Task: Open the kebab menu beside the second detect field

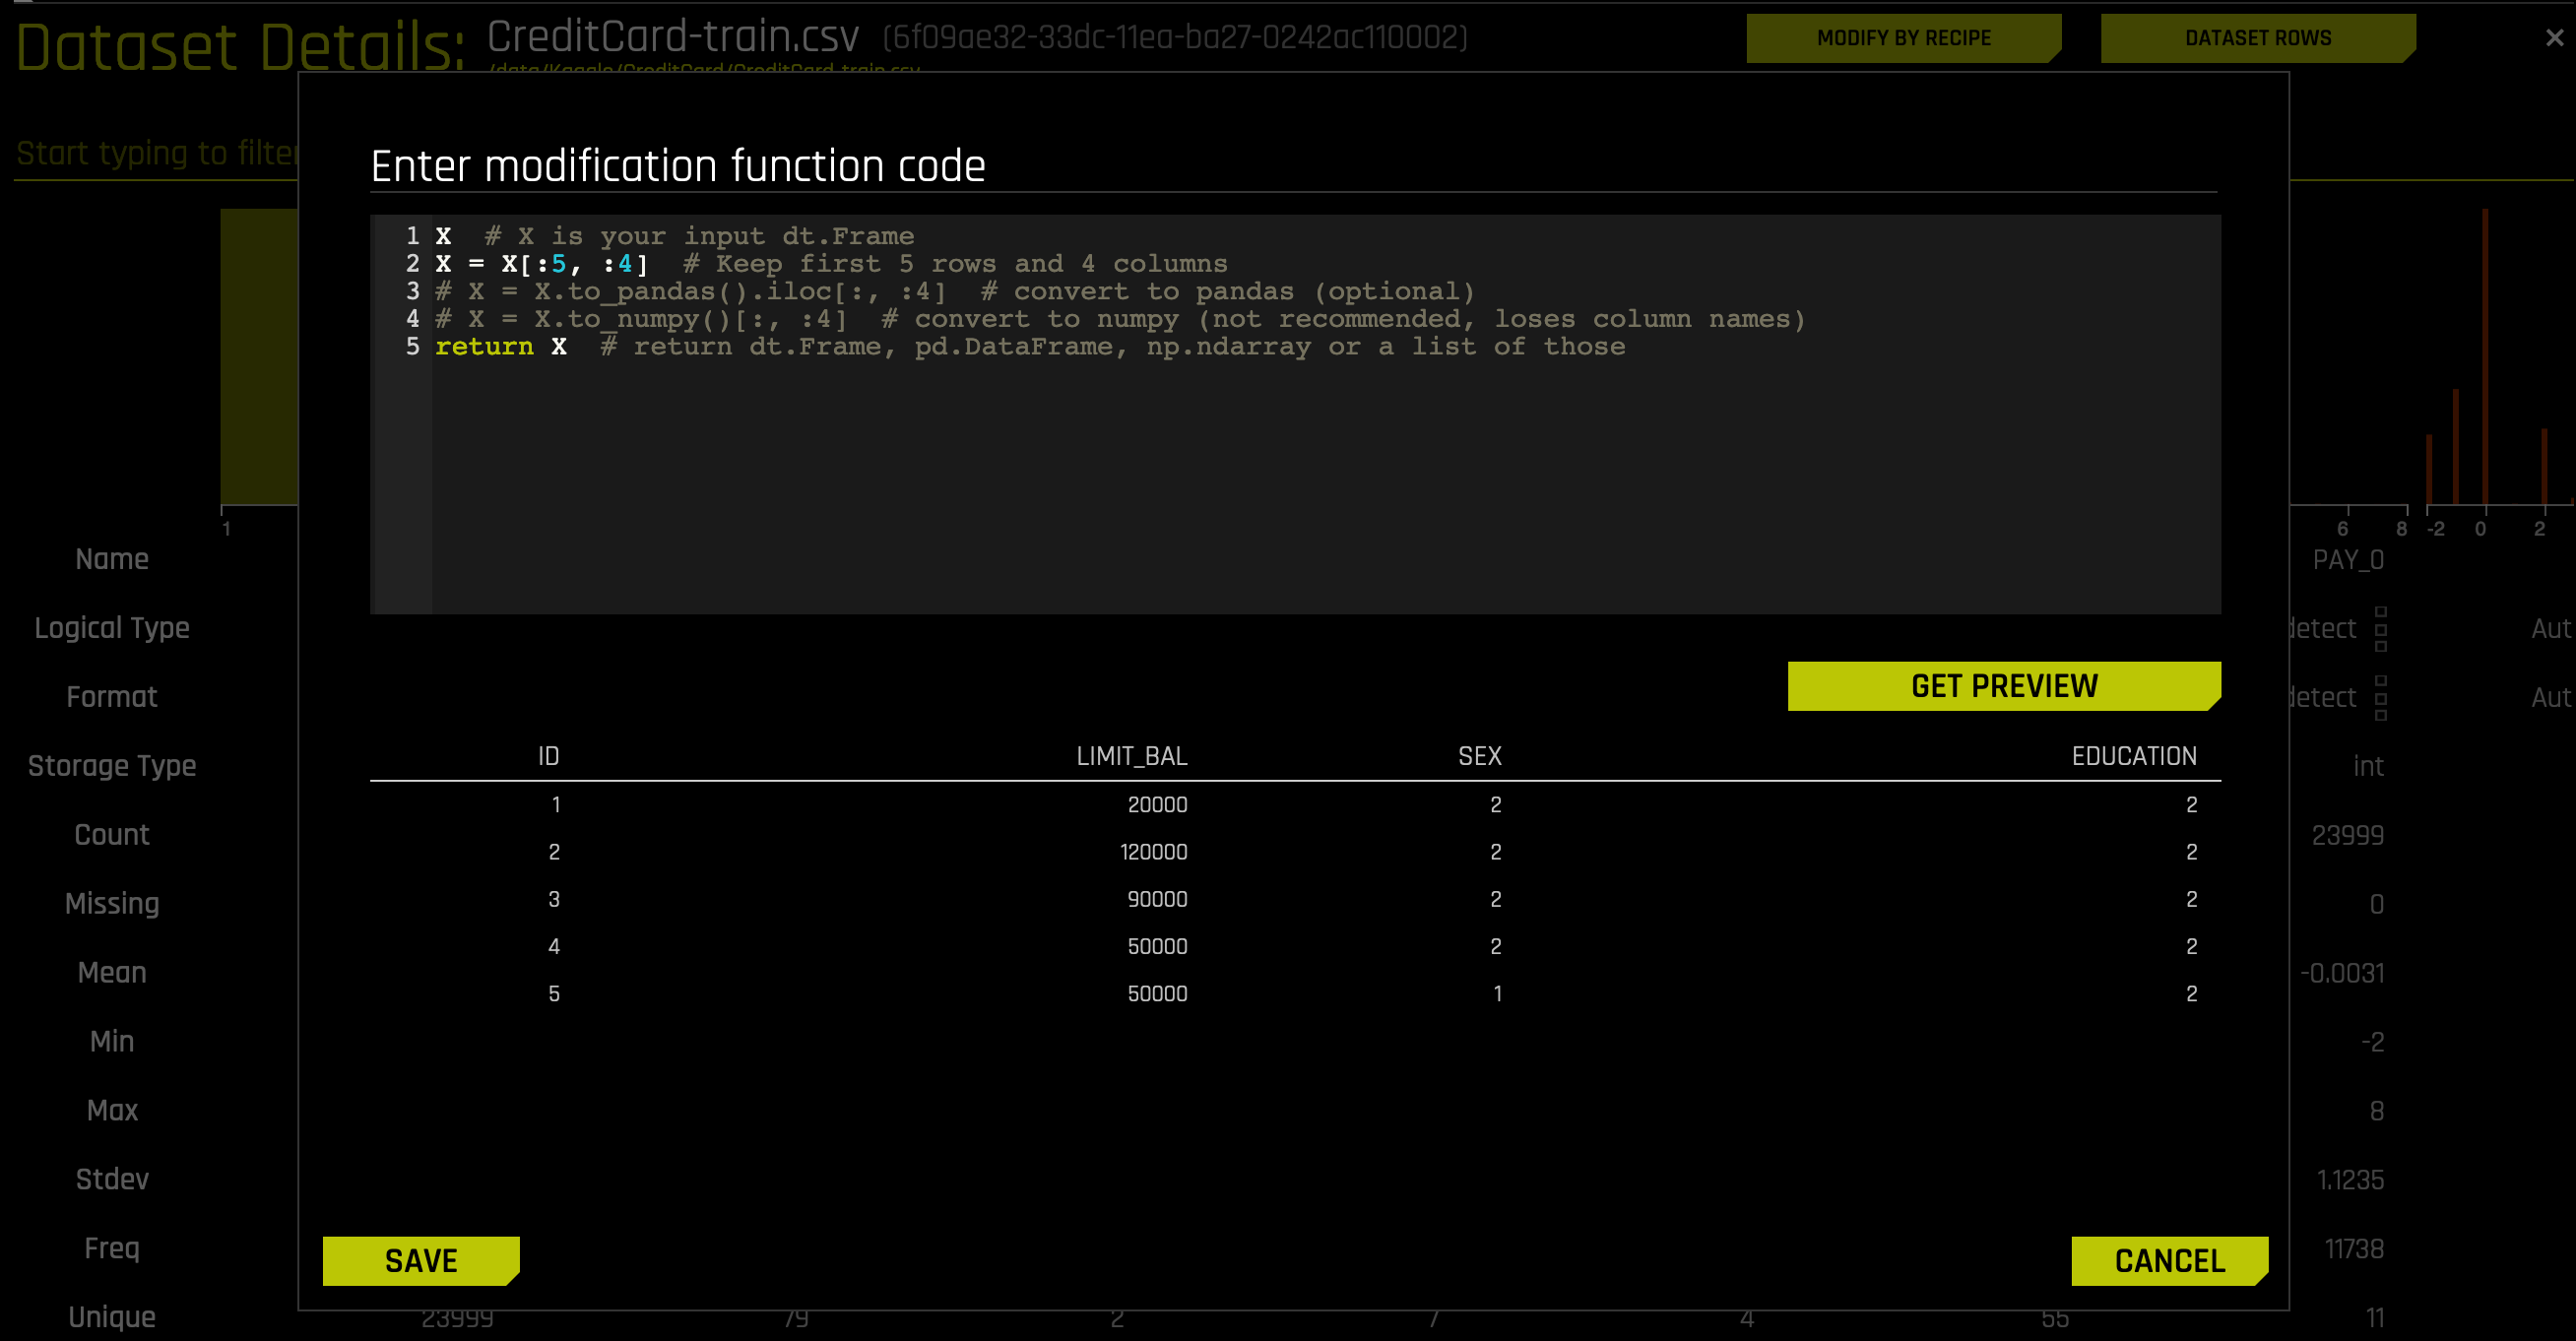Action: [x=2383, y=697]
